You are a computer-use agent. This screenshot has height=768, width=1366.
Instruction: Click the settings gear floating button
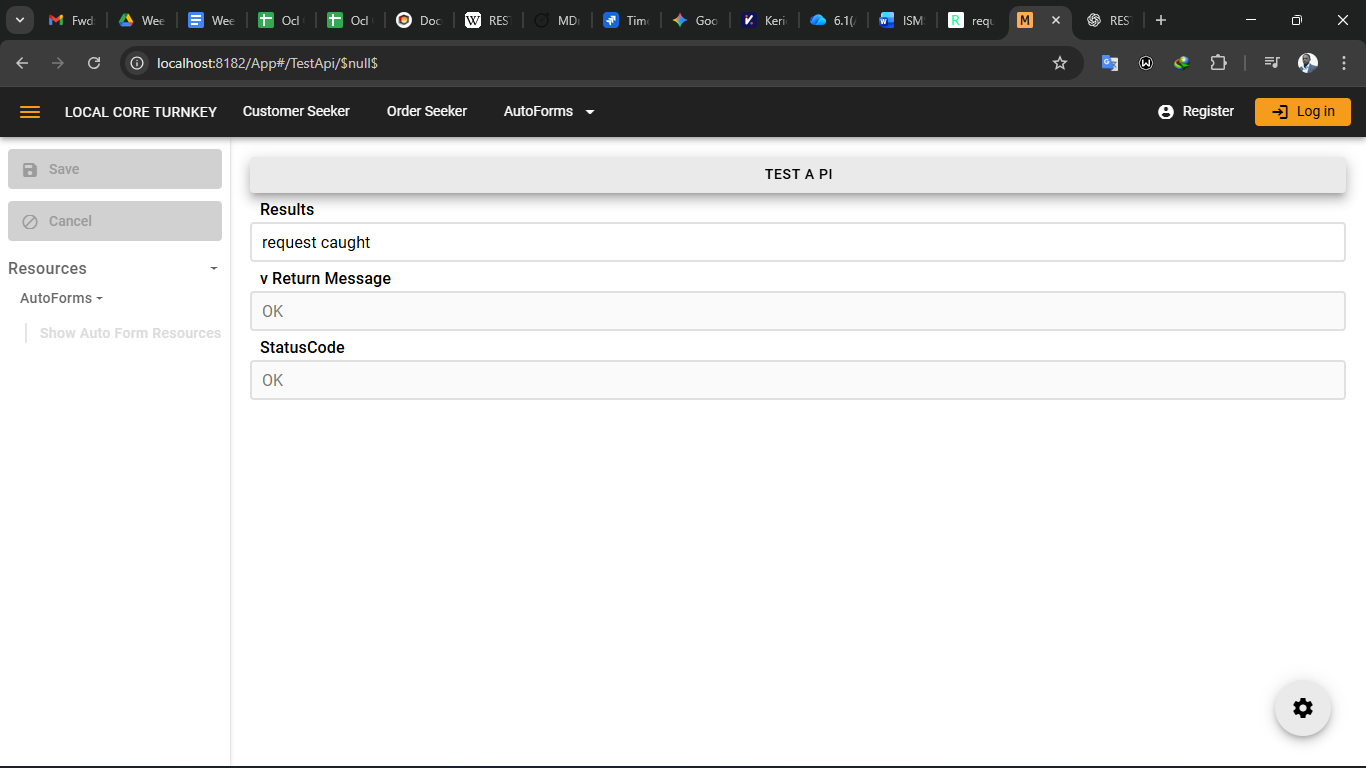[x=1302, y=708]
